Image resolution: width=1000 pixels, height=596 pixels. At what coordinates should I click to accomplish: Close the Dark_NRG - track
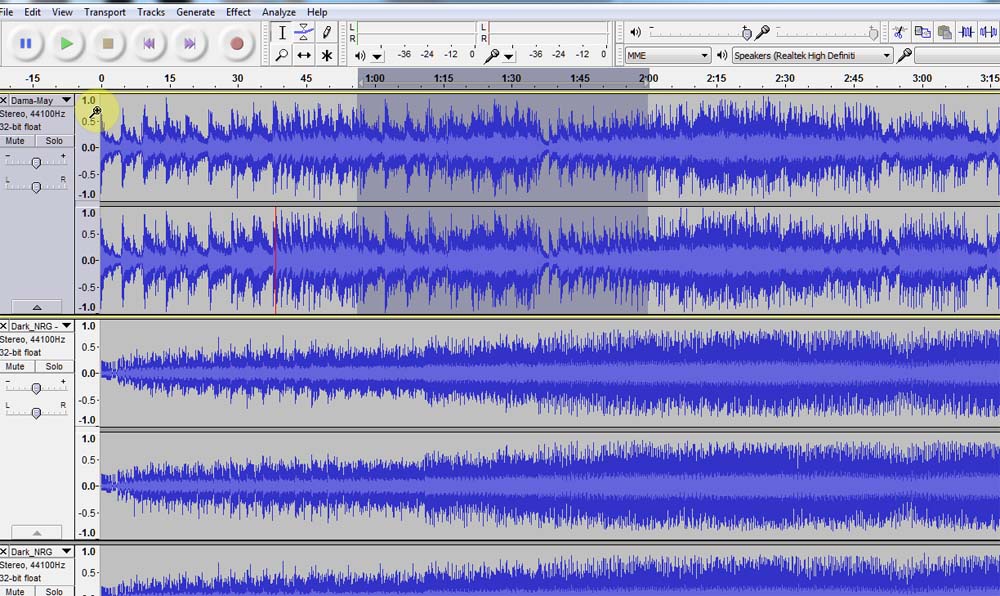(4, 326)
